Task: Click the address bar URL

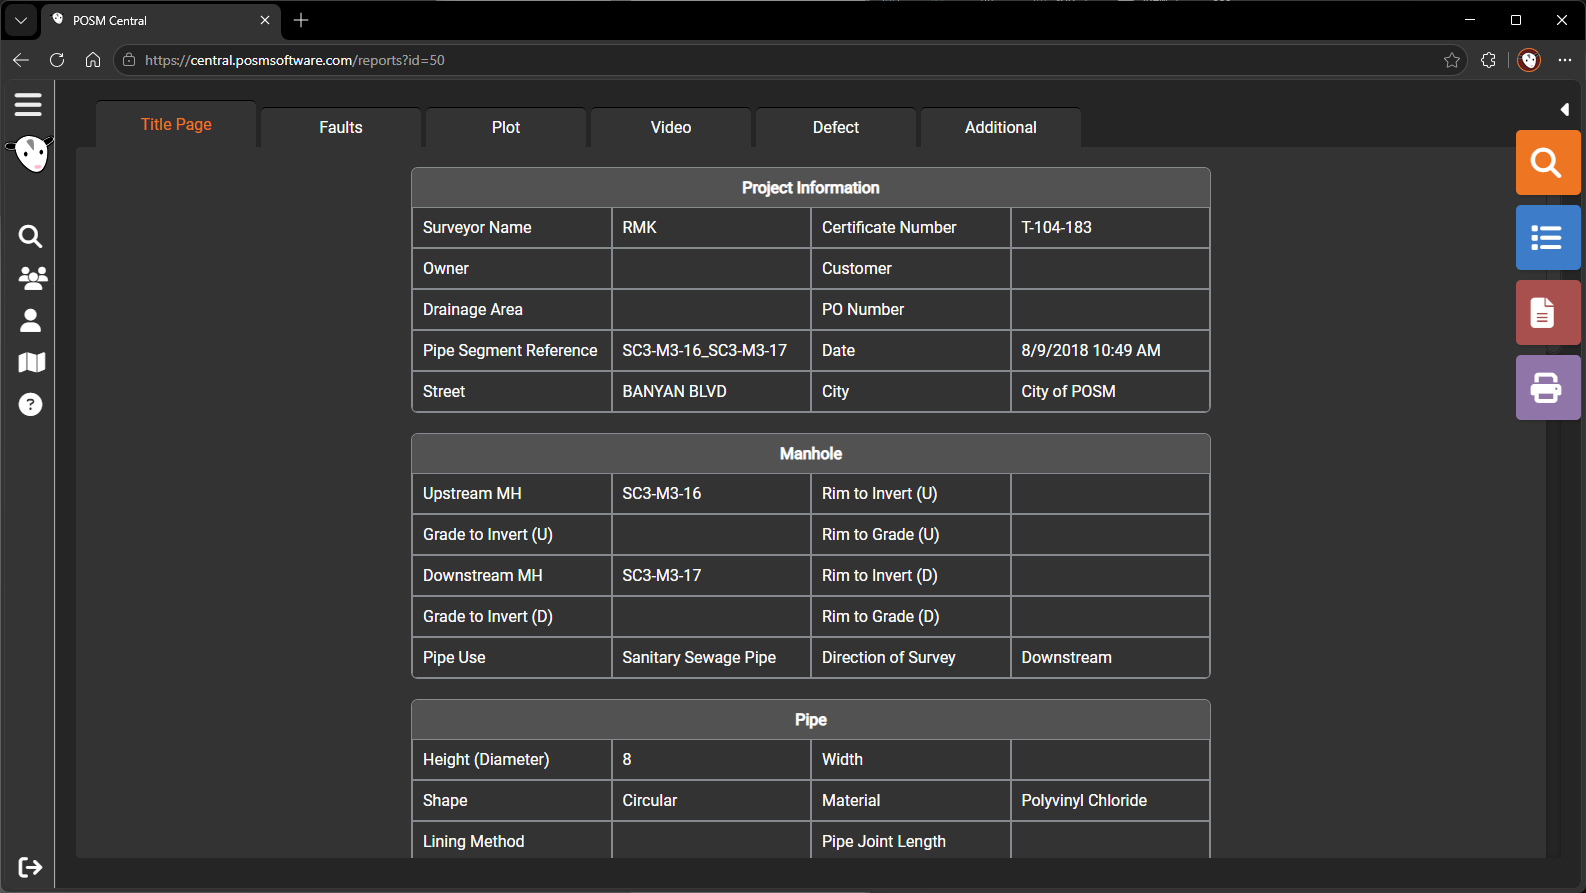Action: pyautogui.click(x=295, y=60)
